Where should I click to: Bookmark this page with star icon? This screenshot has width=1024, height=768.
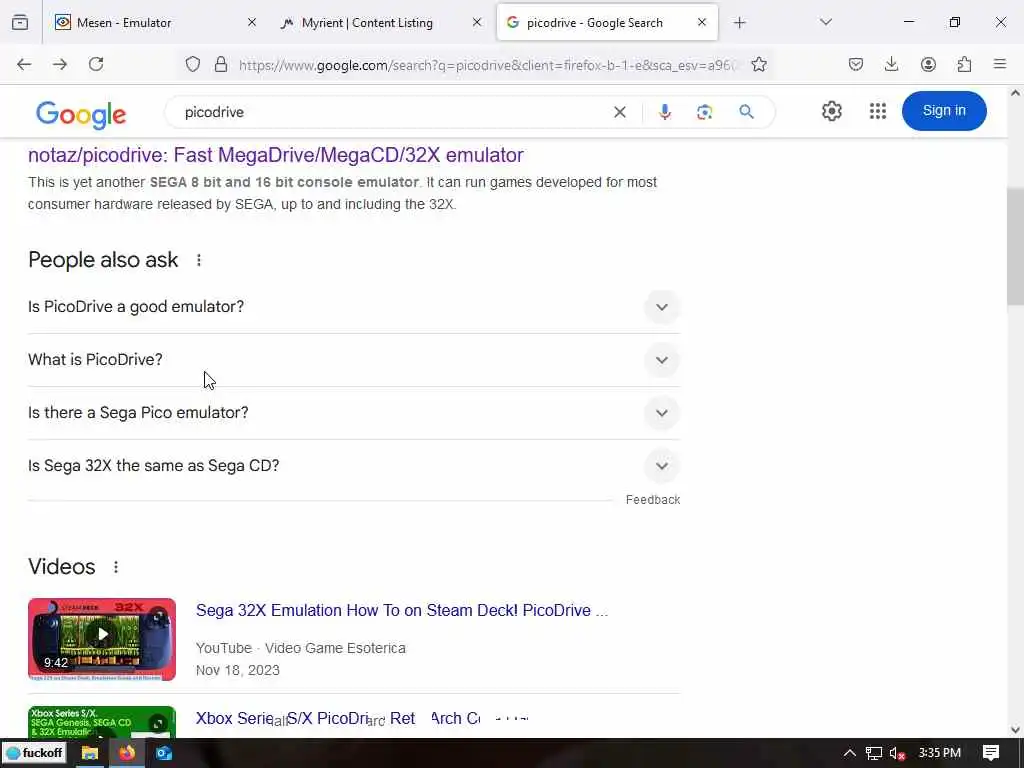(x=759, y=64)
